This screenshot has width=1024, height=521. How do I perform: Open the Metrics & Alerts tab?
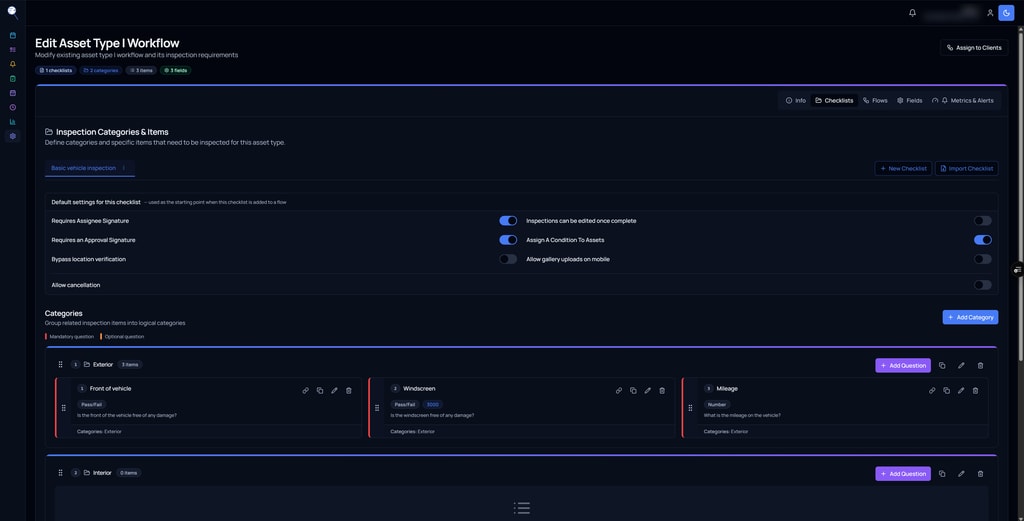pos(963,101)
